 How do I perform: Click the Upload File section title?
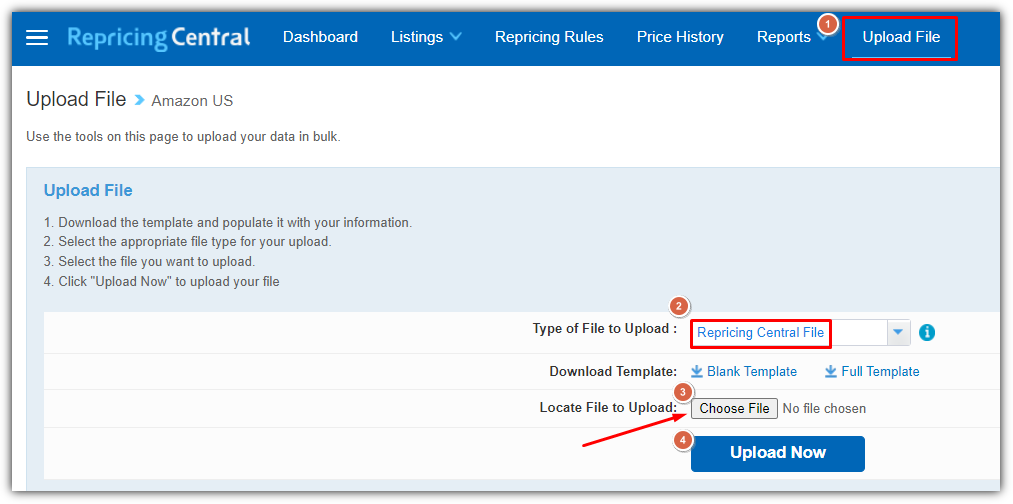point(88,191)
